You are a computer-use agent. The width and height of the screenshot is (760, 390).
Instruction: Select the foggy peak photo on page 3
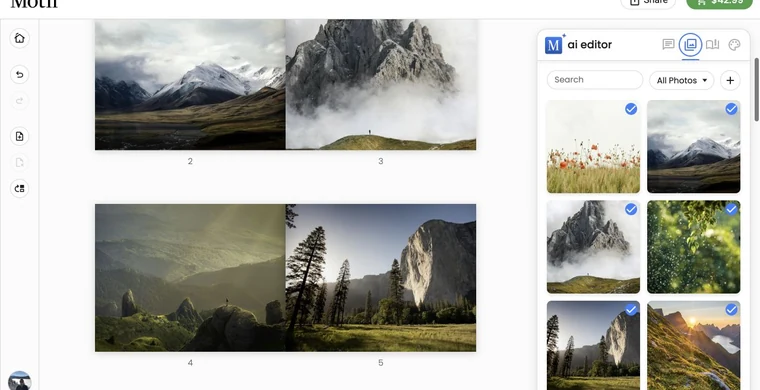(381, 84)
